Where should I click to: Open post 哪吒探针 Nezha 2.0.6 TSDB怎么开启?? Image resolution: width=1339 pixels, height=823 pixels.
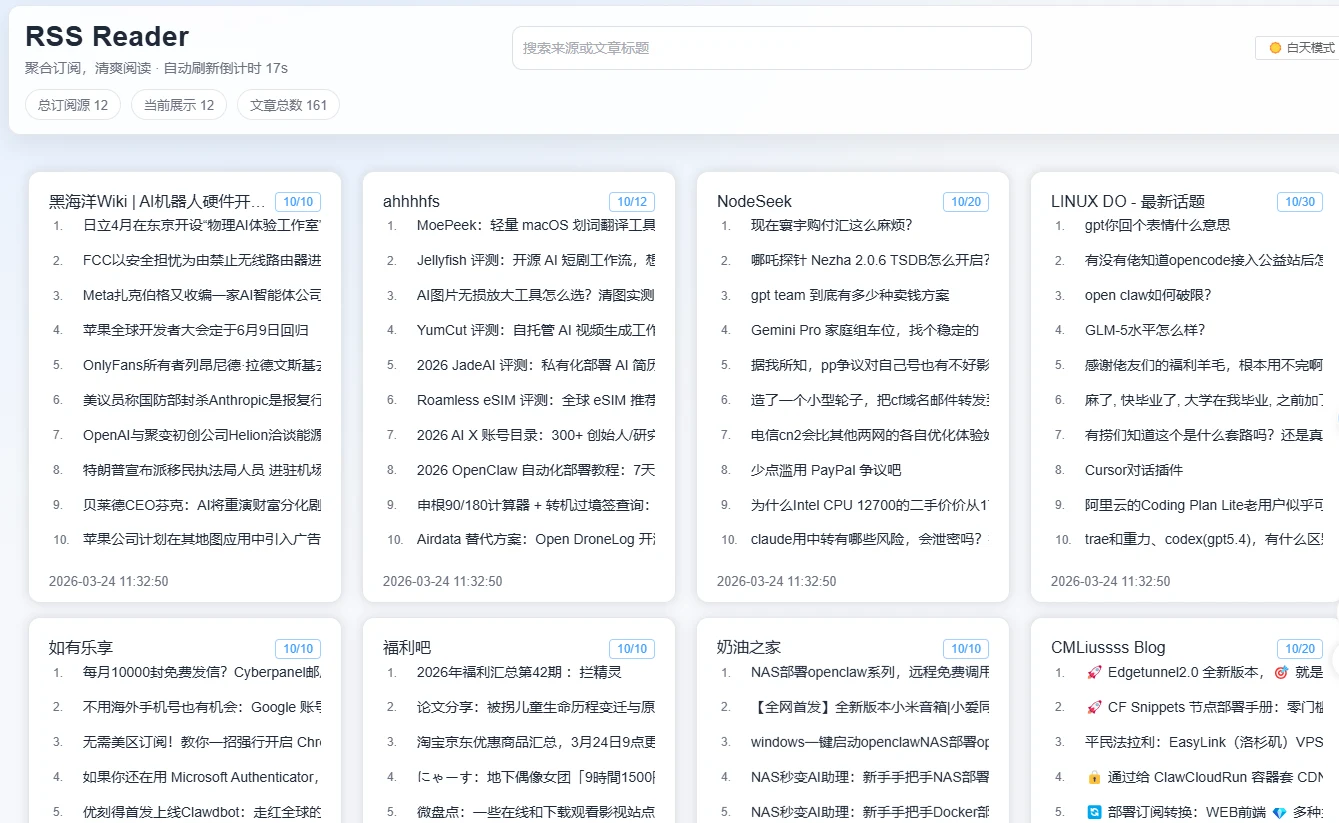click(x=870, y=260)
